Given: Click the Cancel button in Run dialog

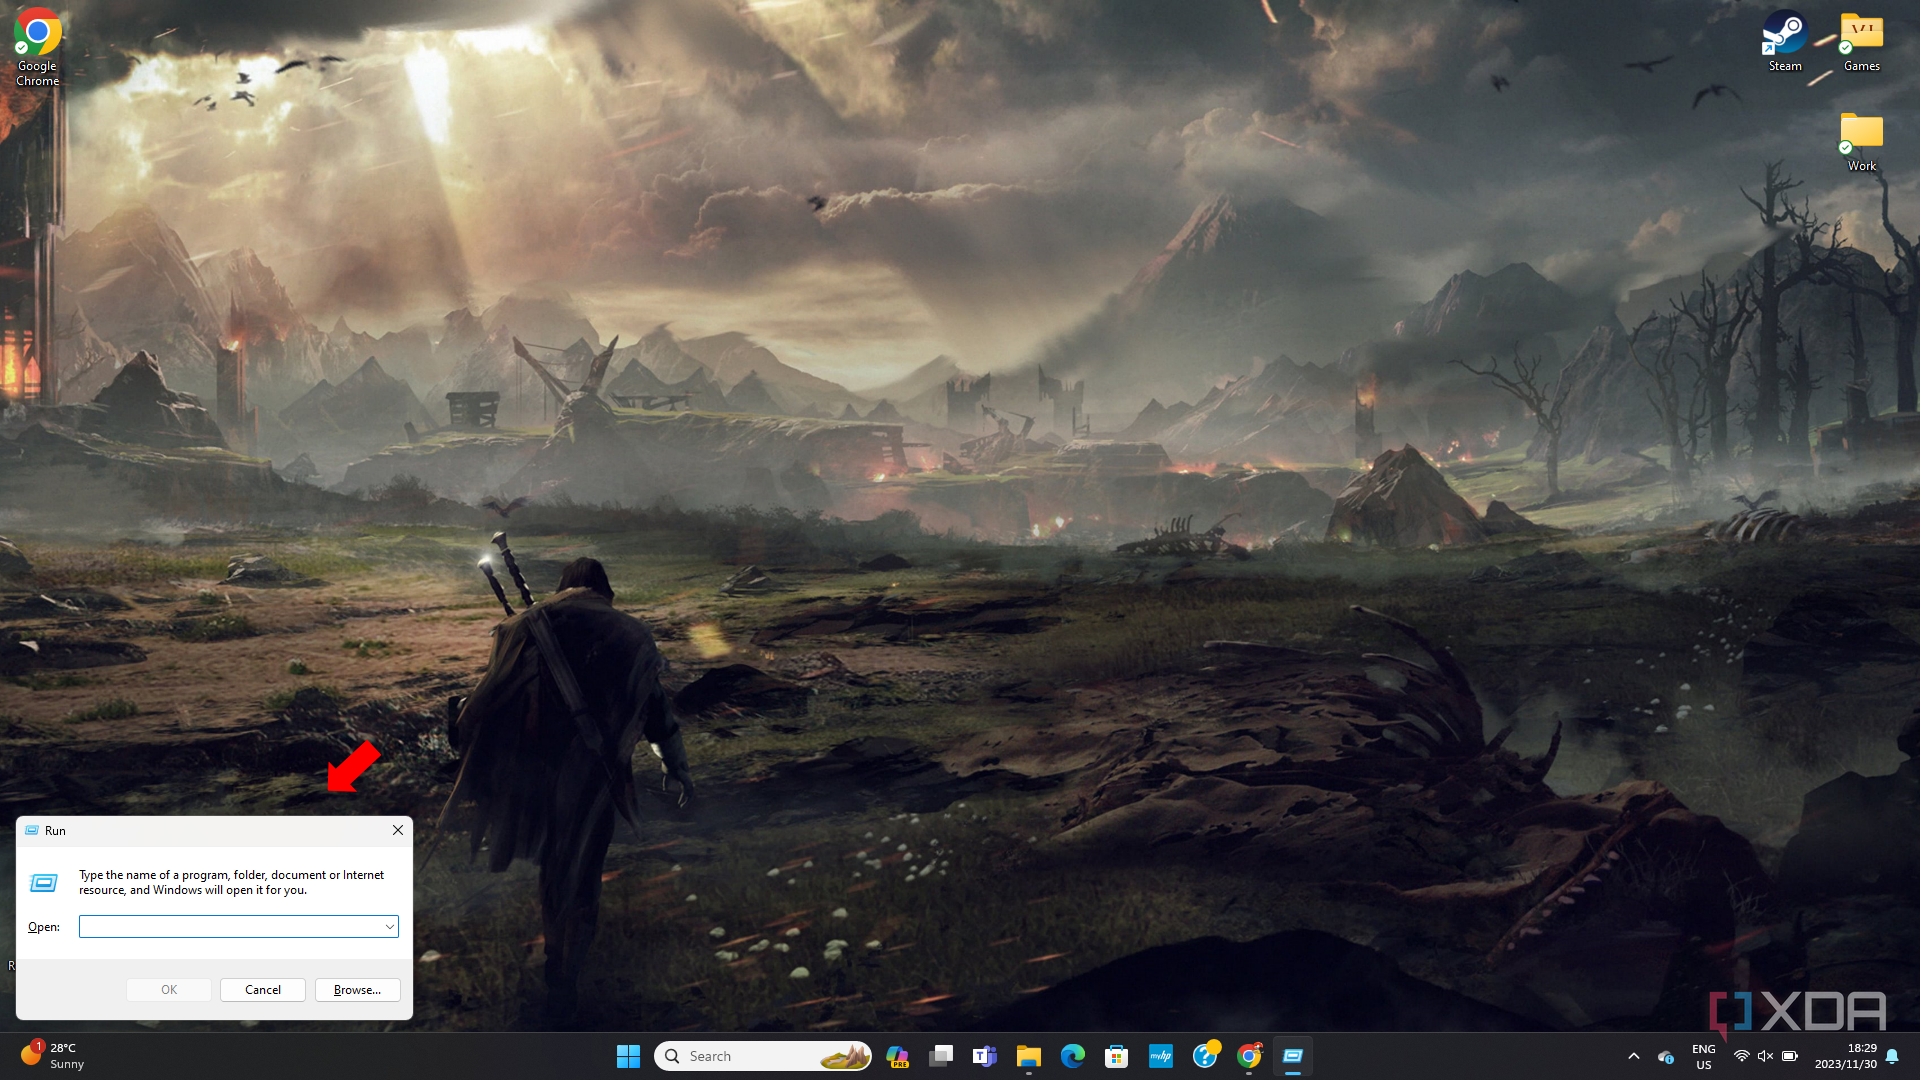Looking at the screenshot, I should (x=263, y=990).
